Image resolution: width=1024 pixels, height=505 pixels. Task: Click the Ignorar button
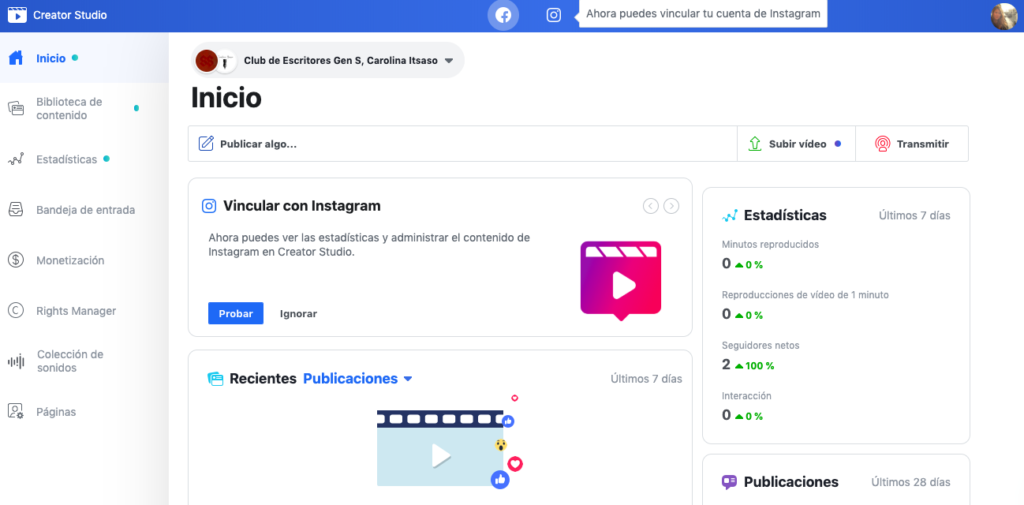point(298,314)
